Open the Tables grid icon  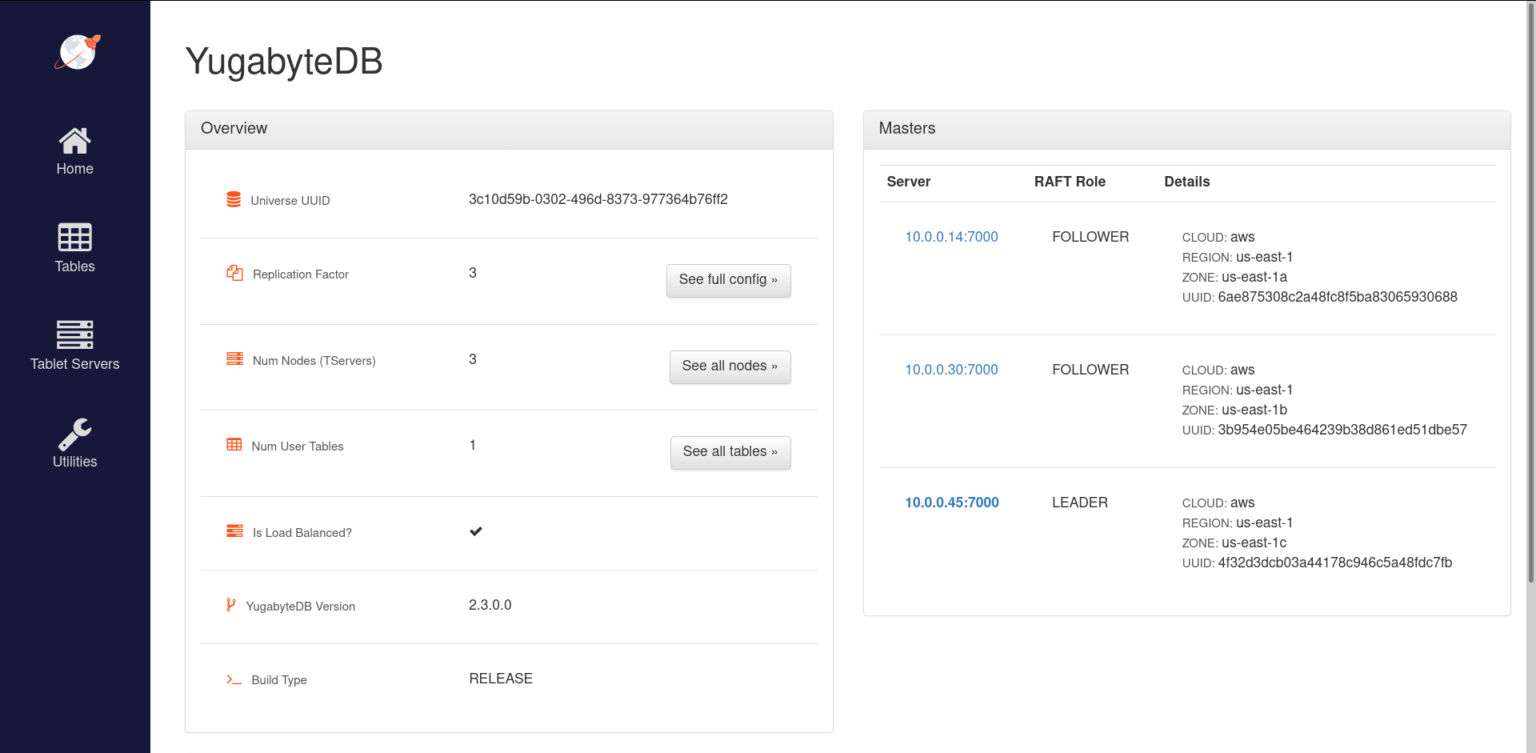click(75, 237)
